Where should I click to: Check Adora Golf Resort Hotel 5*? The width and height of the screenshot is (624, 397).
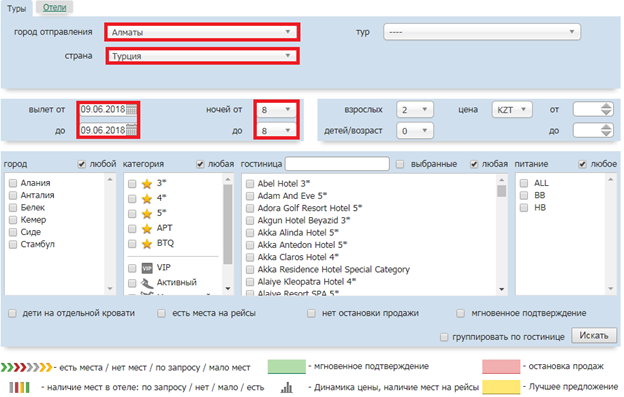[x=250, y=208]
